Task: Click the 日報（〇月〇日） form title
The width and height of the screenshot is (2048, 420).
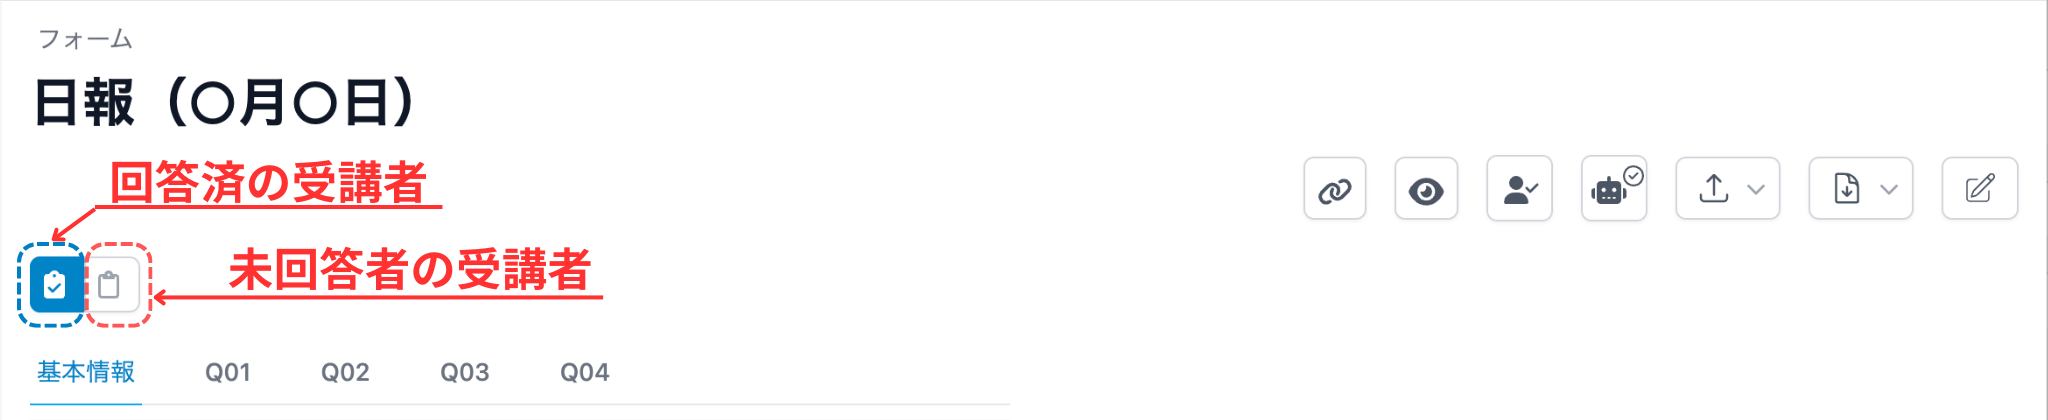Action: [x=225, y=102]
